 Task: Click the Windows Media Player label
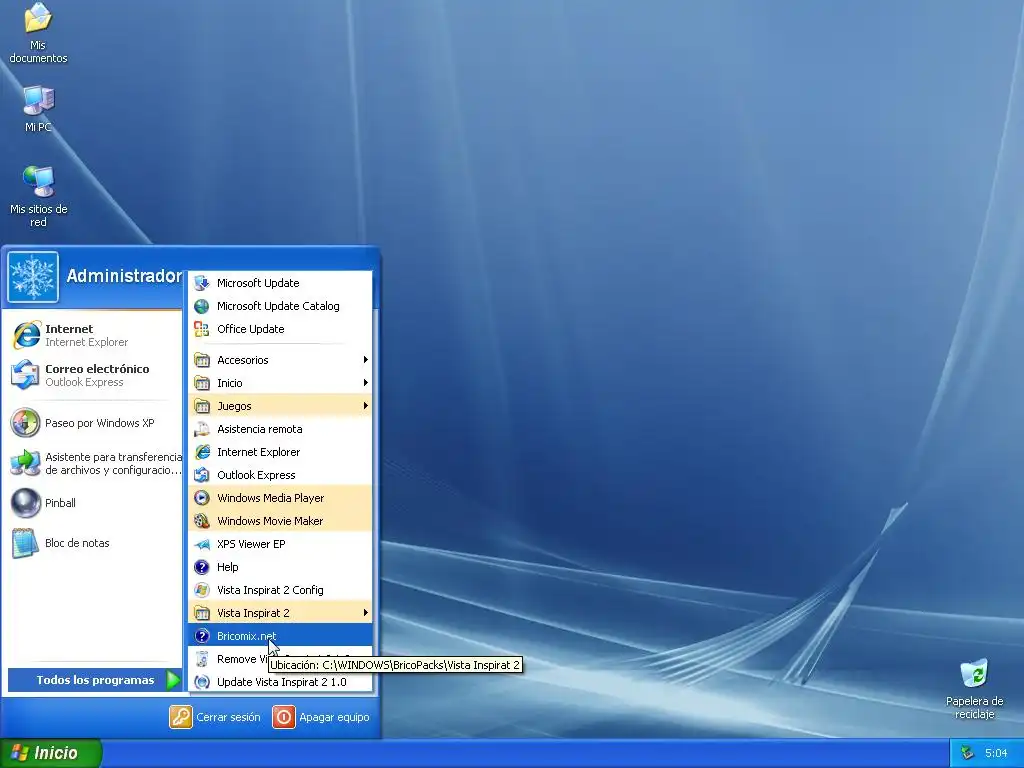pyautogui.click(x=270, y=498)
